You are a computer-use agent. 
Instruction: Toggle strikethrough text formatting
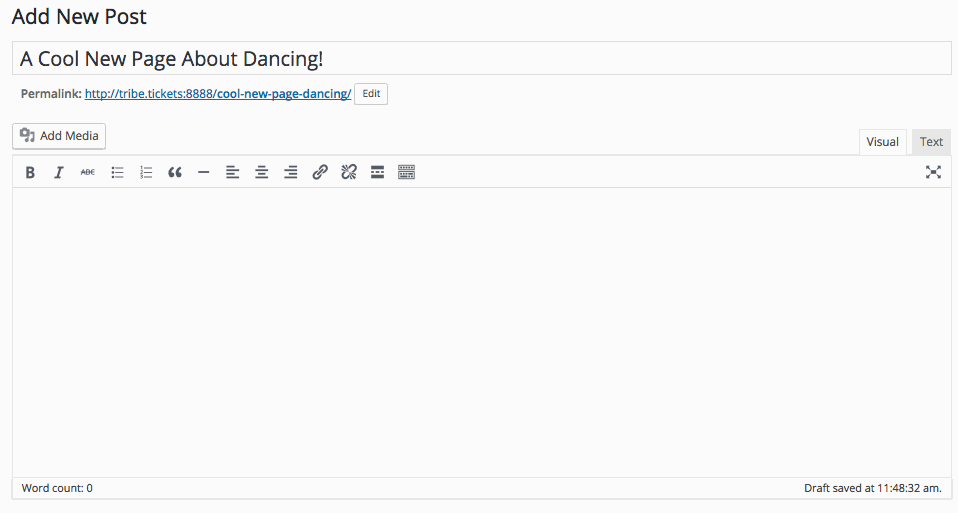point(88,172)
